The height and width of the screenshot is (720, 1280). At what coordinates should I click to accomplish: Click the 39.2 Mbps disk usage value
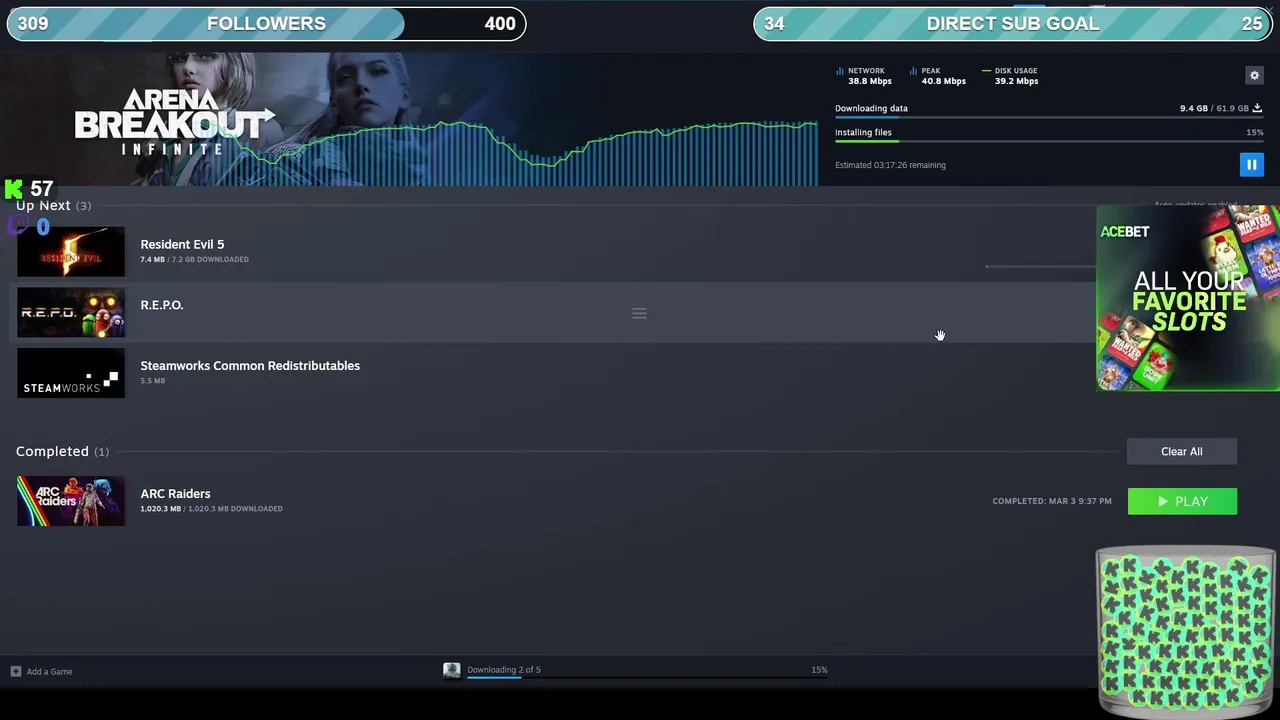(x=1016, y=81)
